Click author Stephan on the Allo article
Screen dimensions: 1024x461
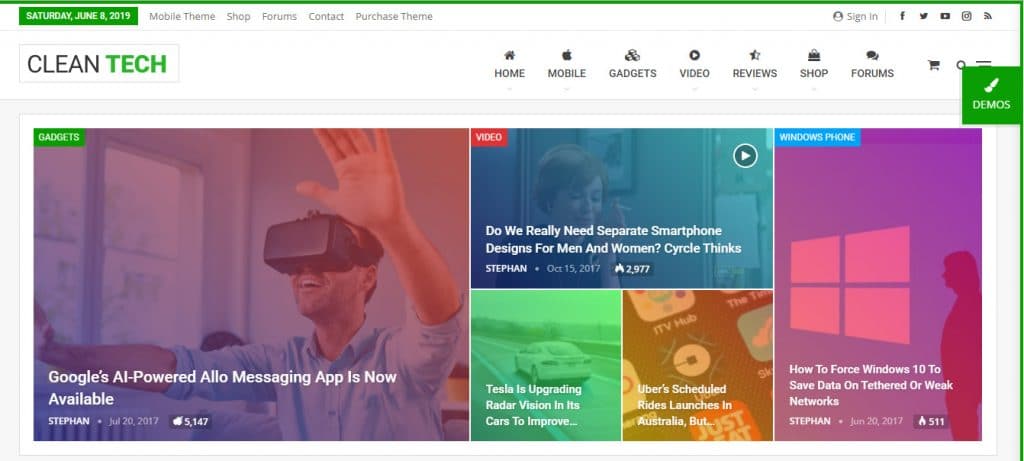(69, 421)
